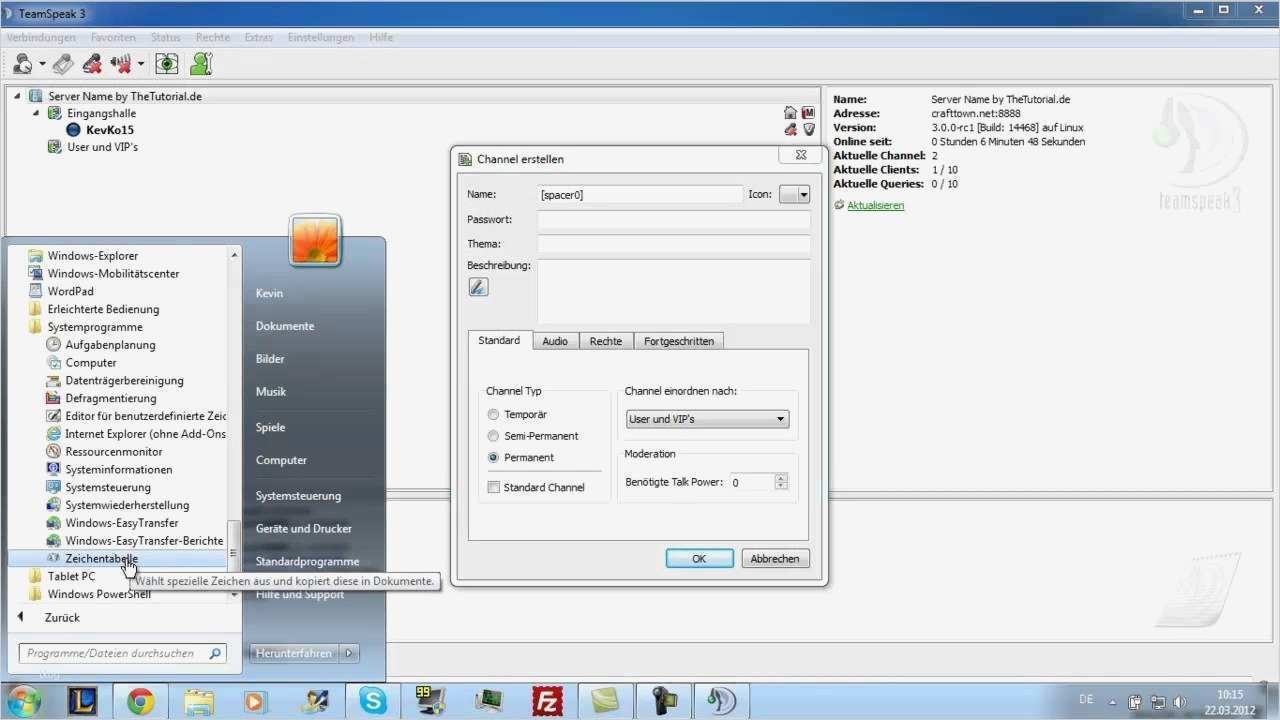Select the Standard tab
The width and height of the screenshot is (1280, 720).
coord(499,340)
